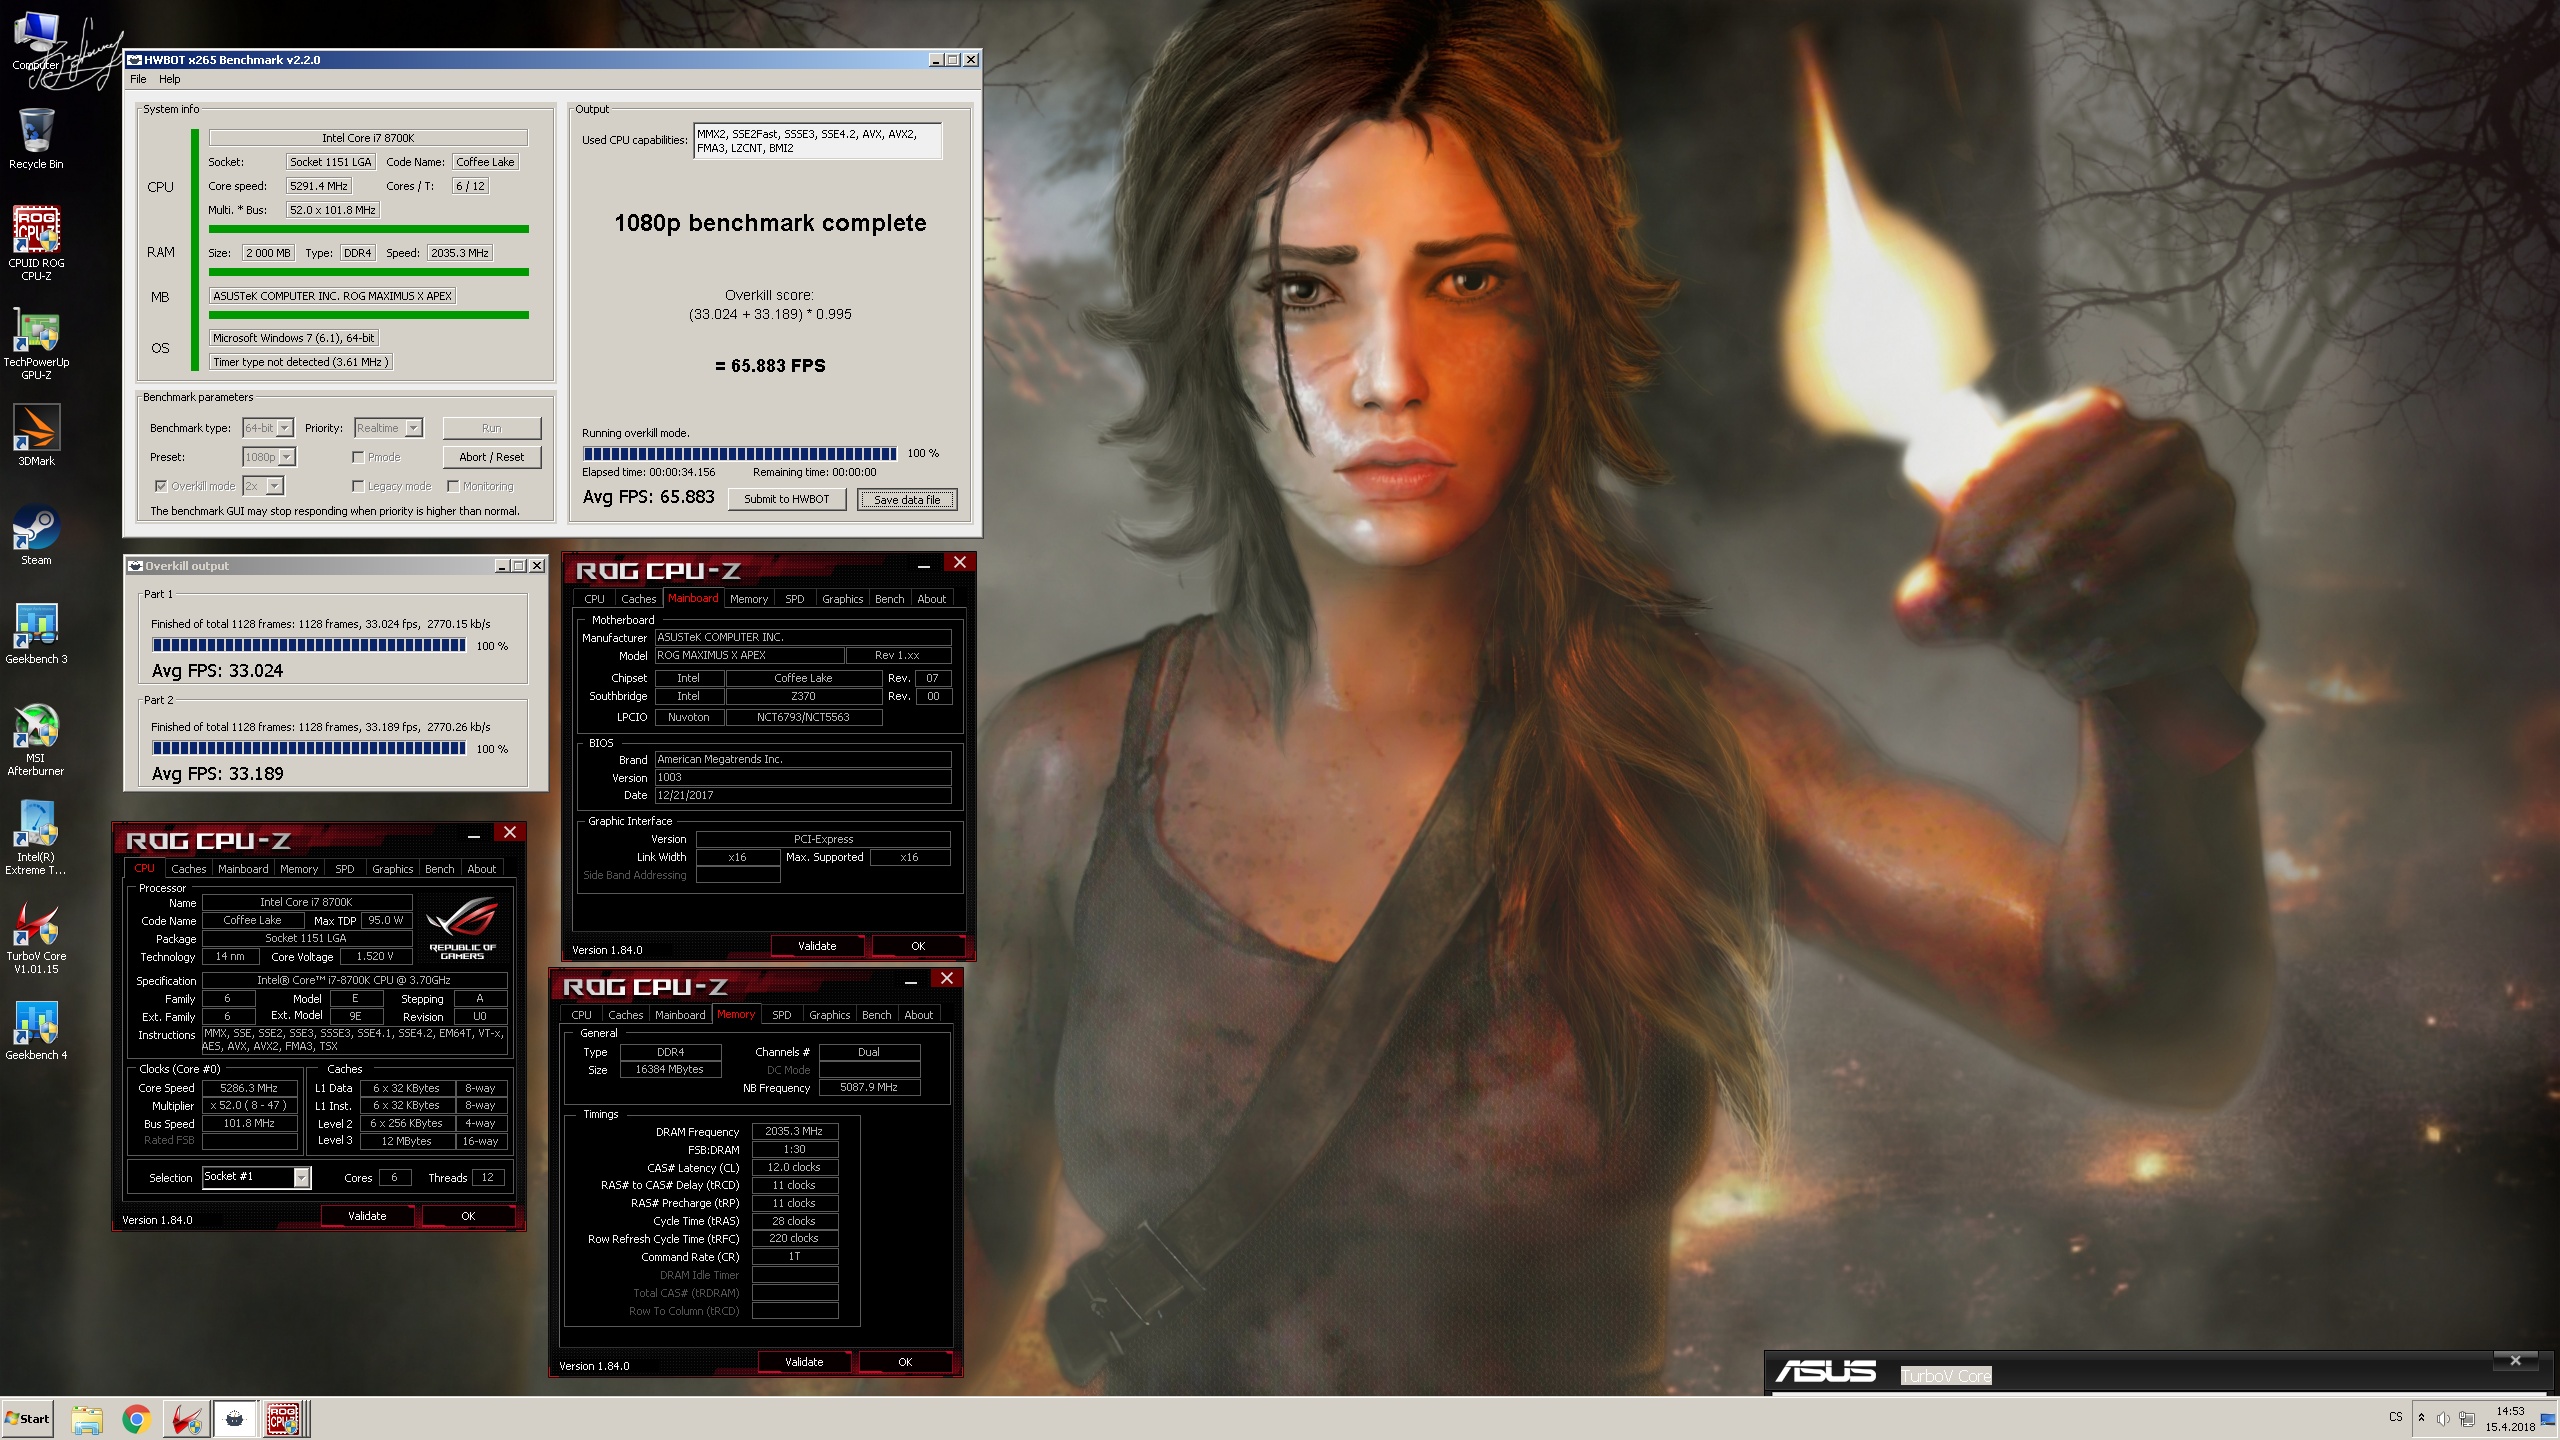Expand hidden tray icons arrow
The image size is (2560, 1440).
point(2421,1418)
